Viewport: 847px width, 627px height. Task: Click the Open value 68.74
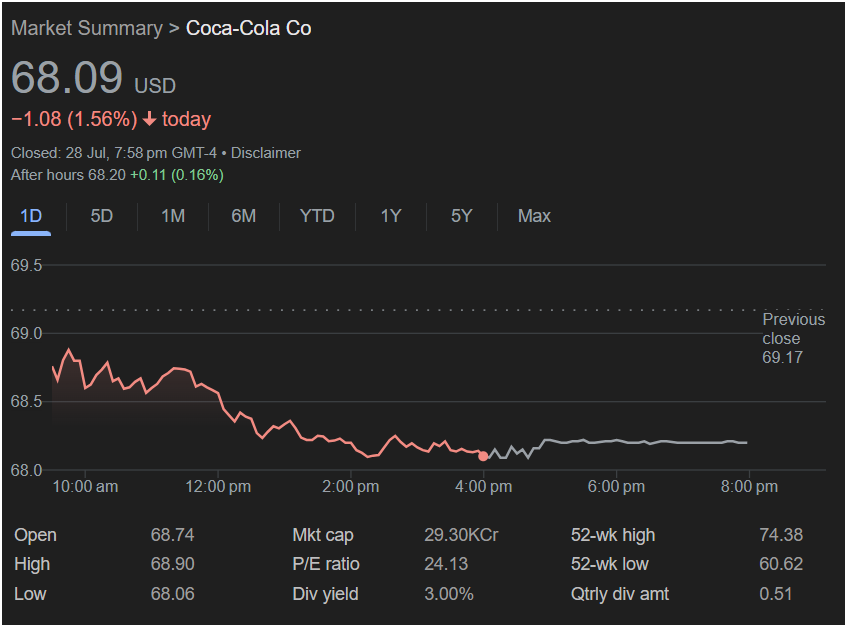pos(172,535)
